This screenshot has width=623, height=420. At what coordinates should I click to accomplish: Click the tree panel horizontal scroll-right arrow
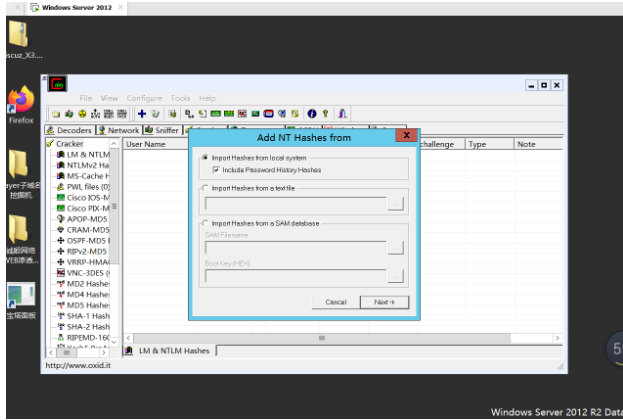(x=104, y=352)
